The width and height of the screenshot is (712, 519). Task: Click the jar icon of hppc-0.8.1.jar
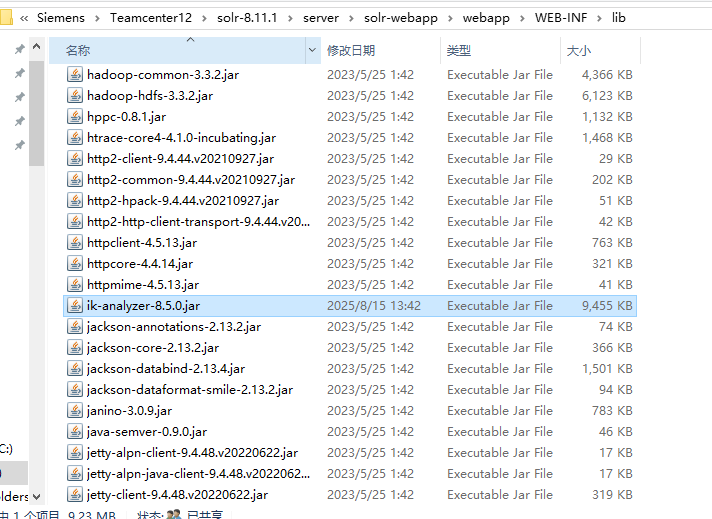(x=75, y=117)
